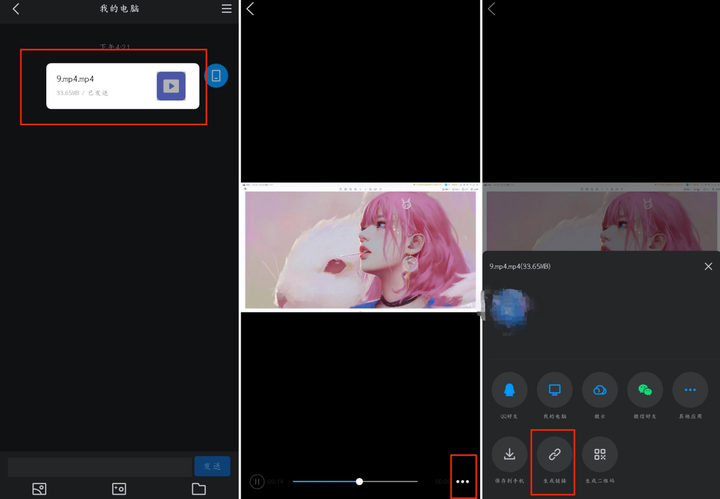Screen dimensions: 720x499
Task: Open the file folder picker icon
Action: click(x=198, y=489)
